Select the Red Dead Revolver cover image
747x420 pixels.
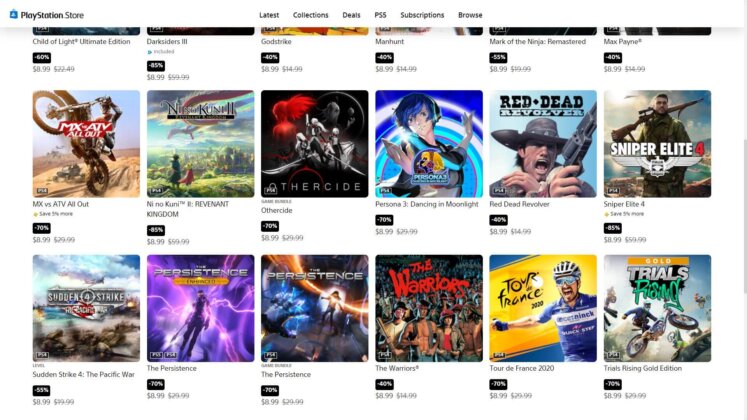[543, 144]
